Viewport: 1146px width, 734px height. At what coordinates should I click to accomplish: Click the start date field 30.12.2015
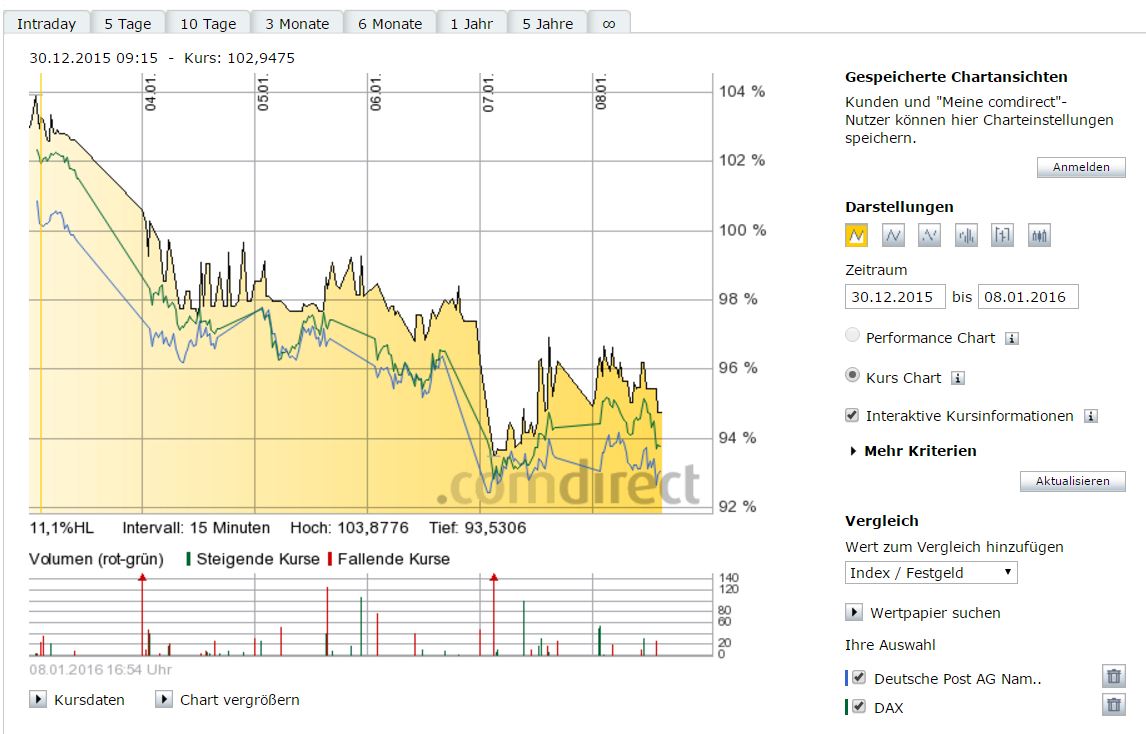point(895,297)
